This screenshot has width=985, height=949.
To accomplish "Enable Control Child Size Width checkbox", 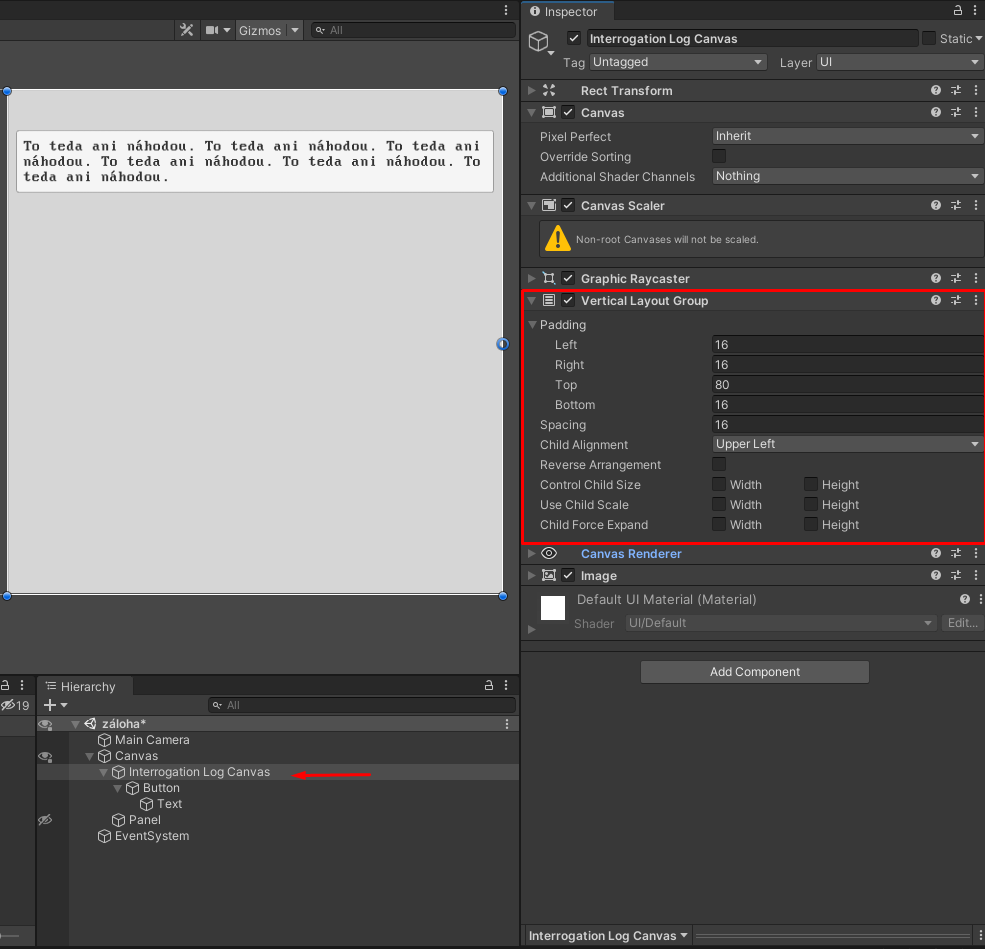I will click(719, 485).
